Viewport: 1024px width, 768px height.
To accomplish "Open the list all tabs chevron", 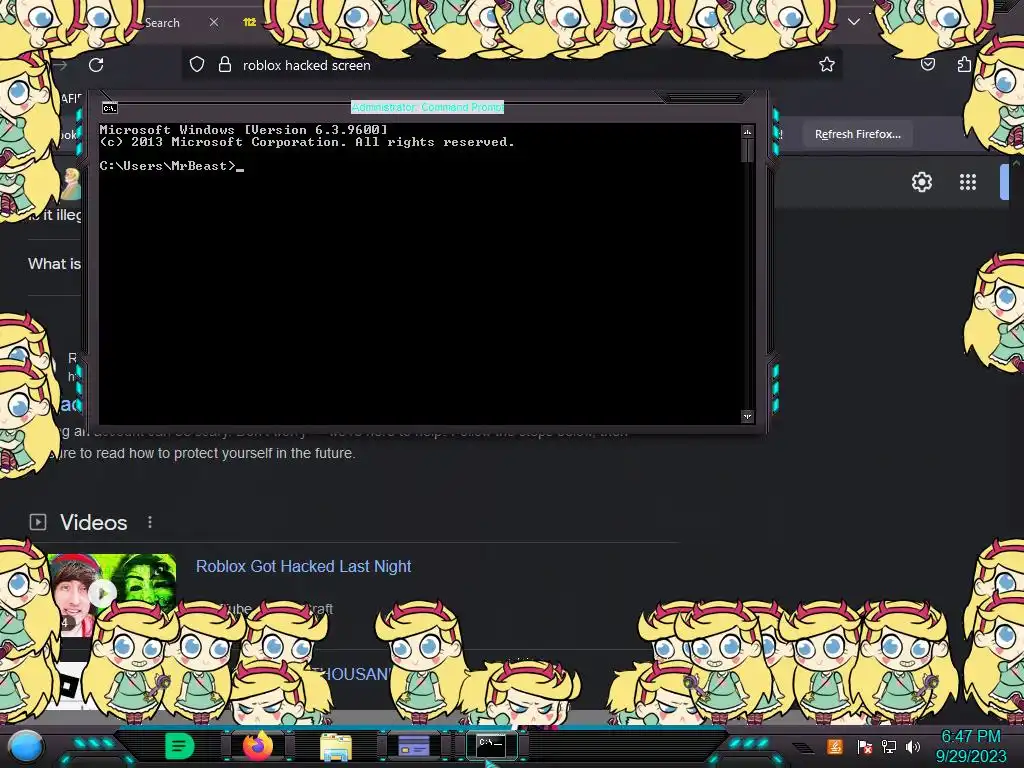I will (x=854, y=22).
